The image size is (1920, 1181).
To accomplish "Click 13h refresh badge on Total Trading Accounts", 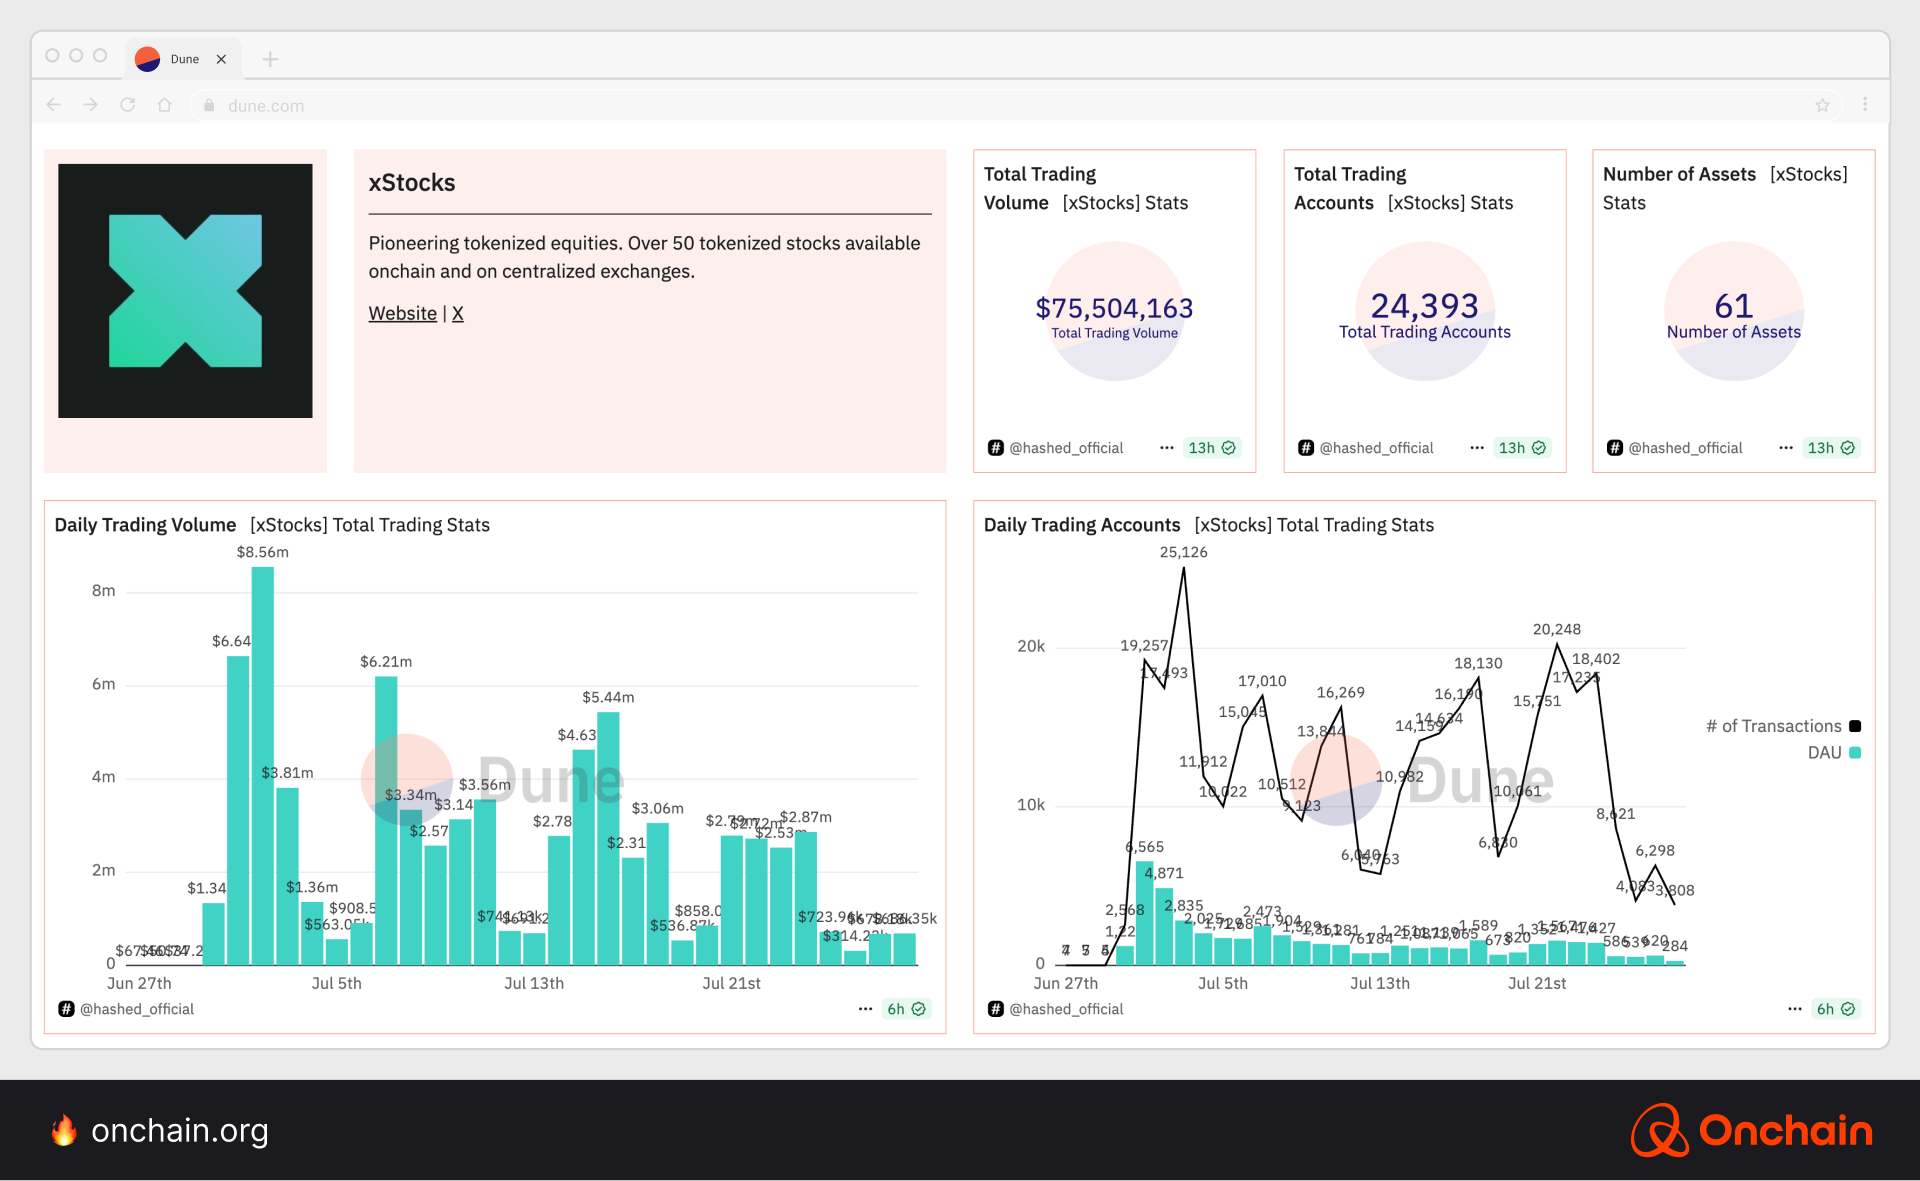I will (1522, 448).
